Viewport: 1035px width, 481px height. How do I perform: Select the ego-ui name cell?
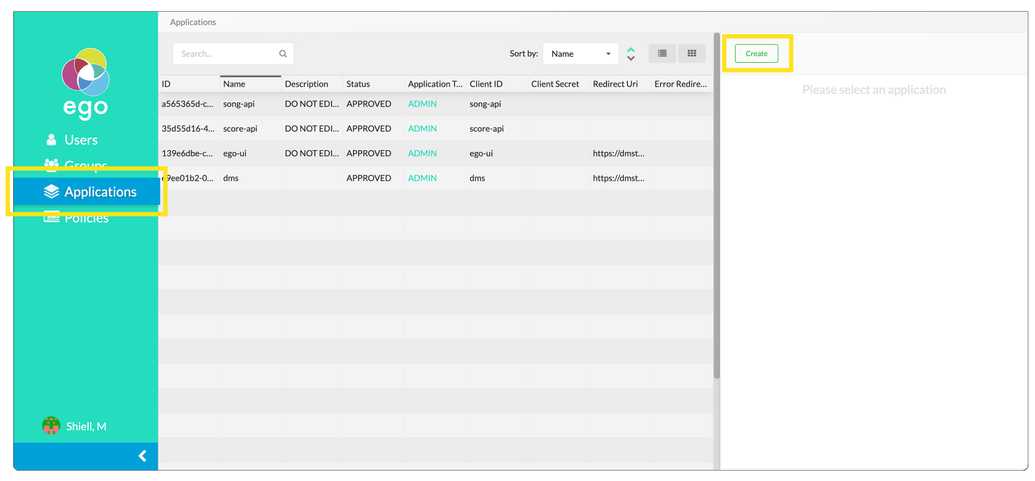(235, 153)
